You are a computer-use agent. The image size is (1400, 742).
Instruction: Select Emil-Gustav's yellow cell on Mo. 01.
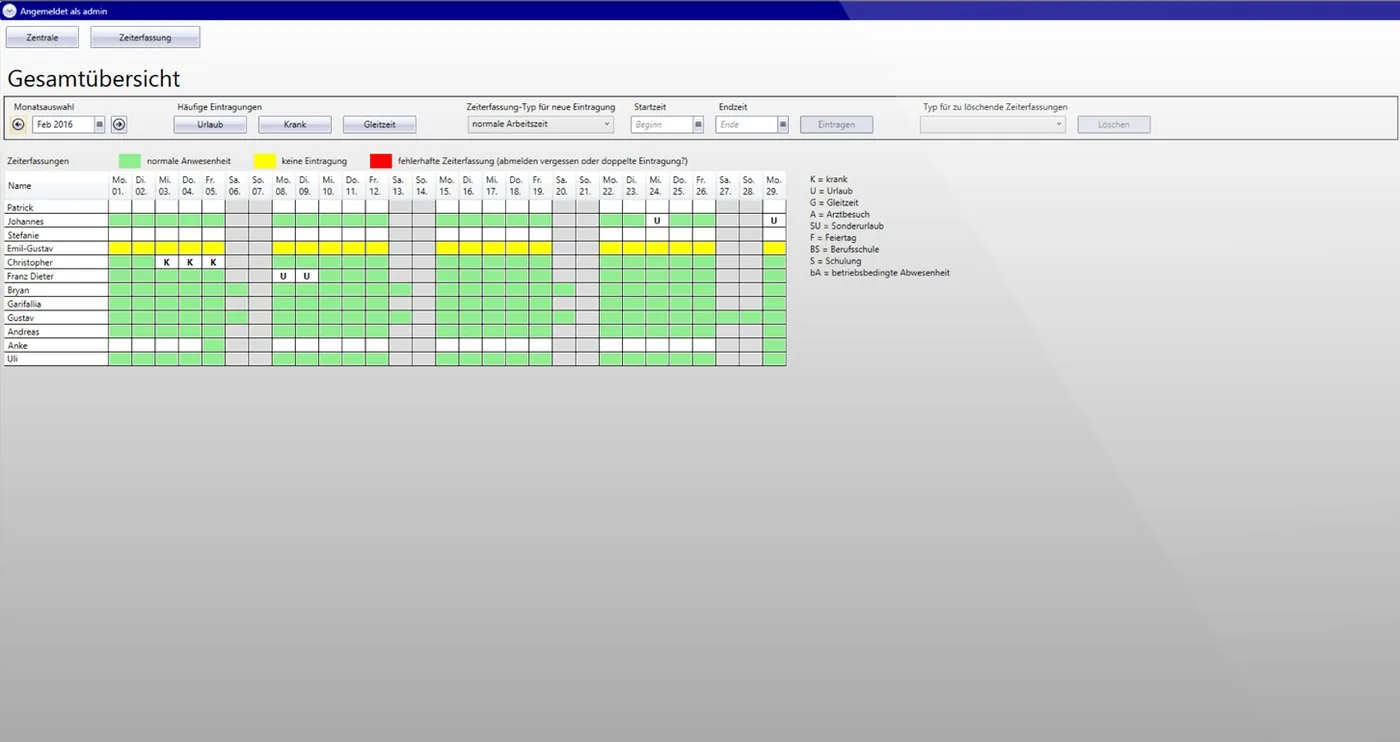click(120, 248)
